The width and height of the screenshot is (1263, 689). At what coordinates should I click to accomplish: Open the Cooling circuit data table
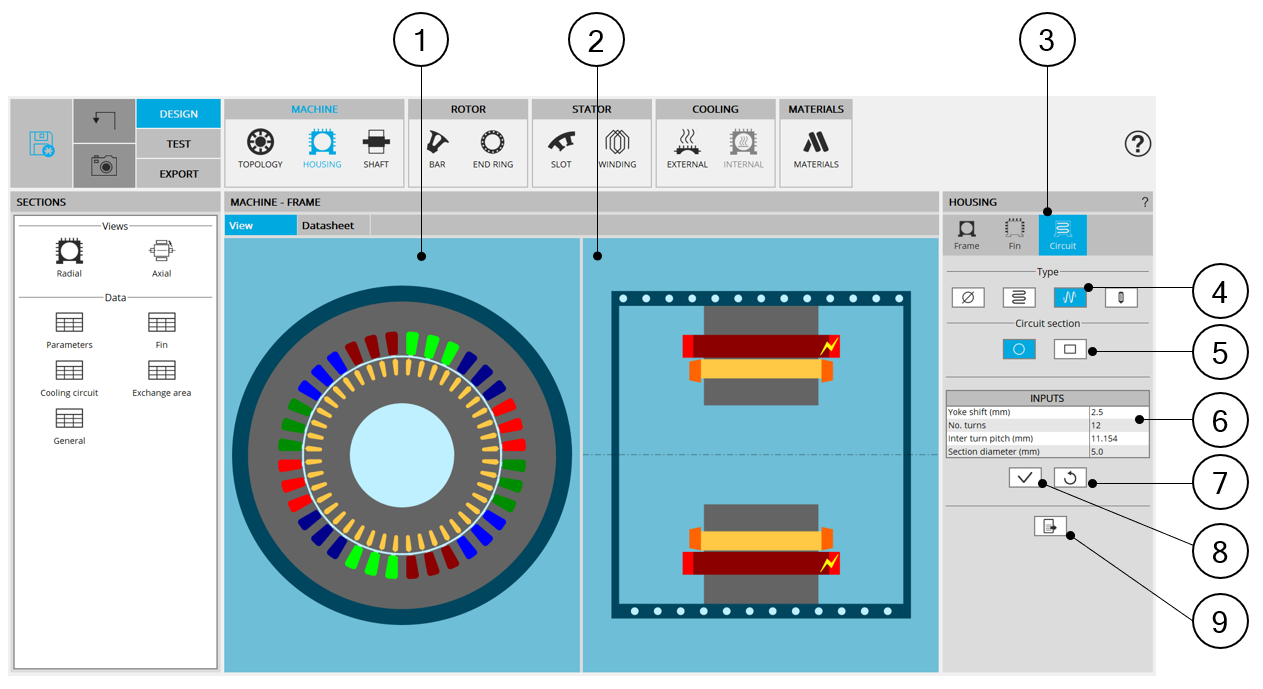(x=69, y=377)
